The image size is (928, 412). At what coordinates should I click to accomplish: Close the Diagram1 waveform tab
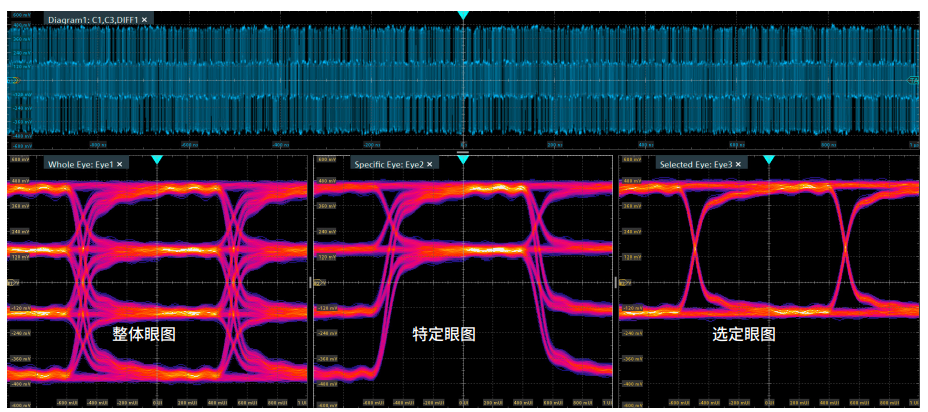point(144,20)
